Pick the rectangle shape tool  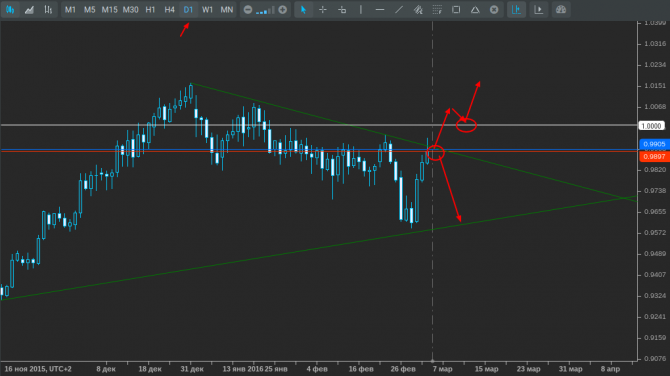pyautogui.click(x=456, y=9)
